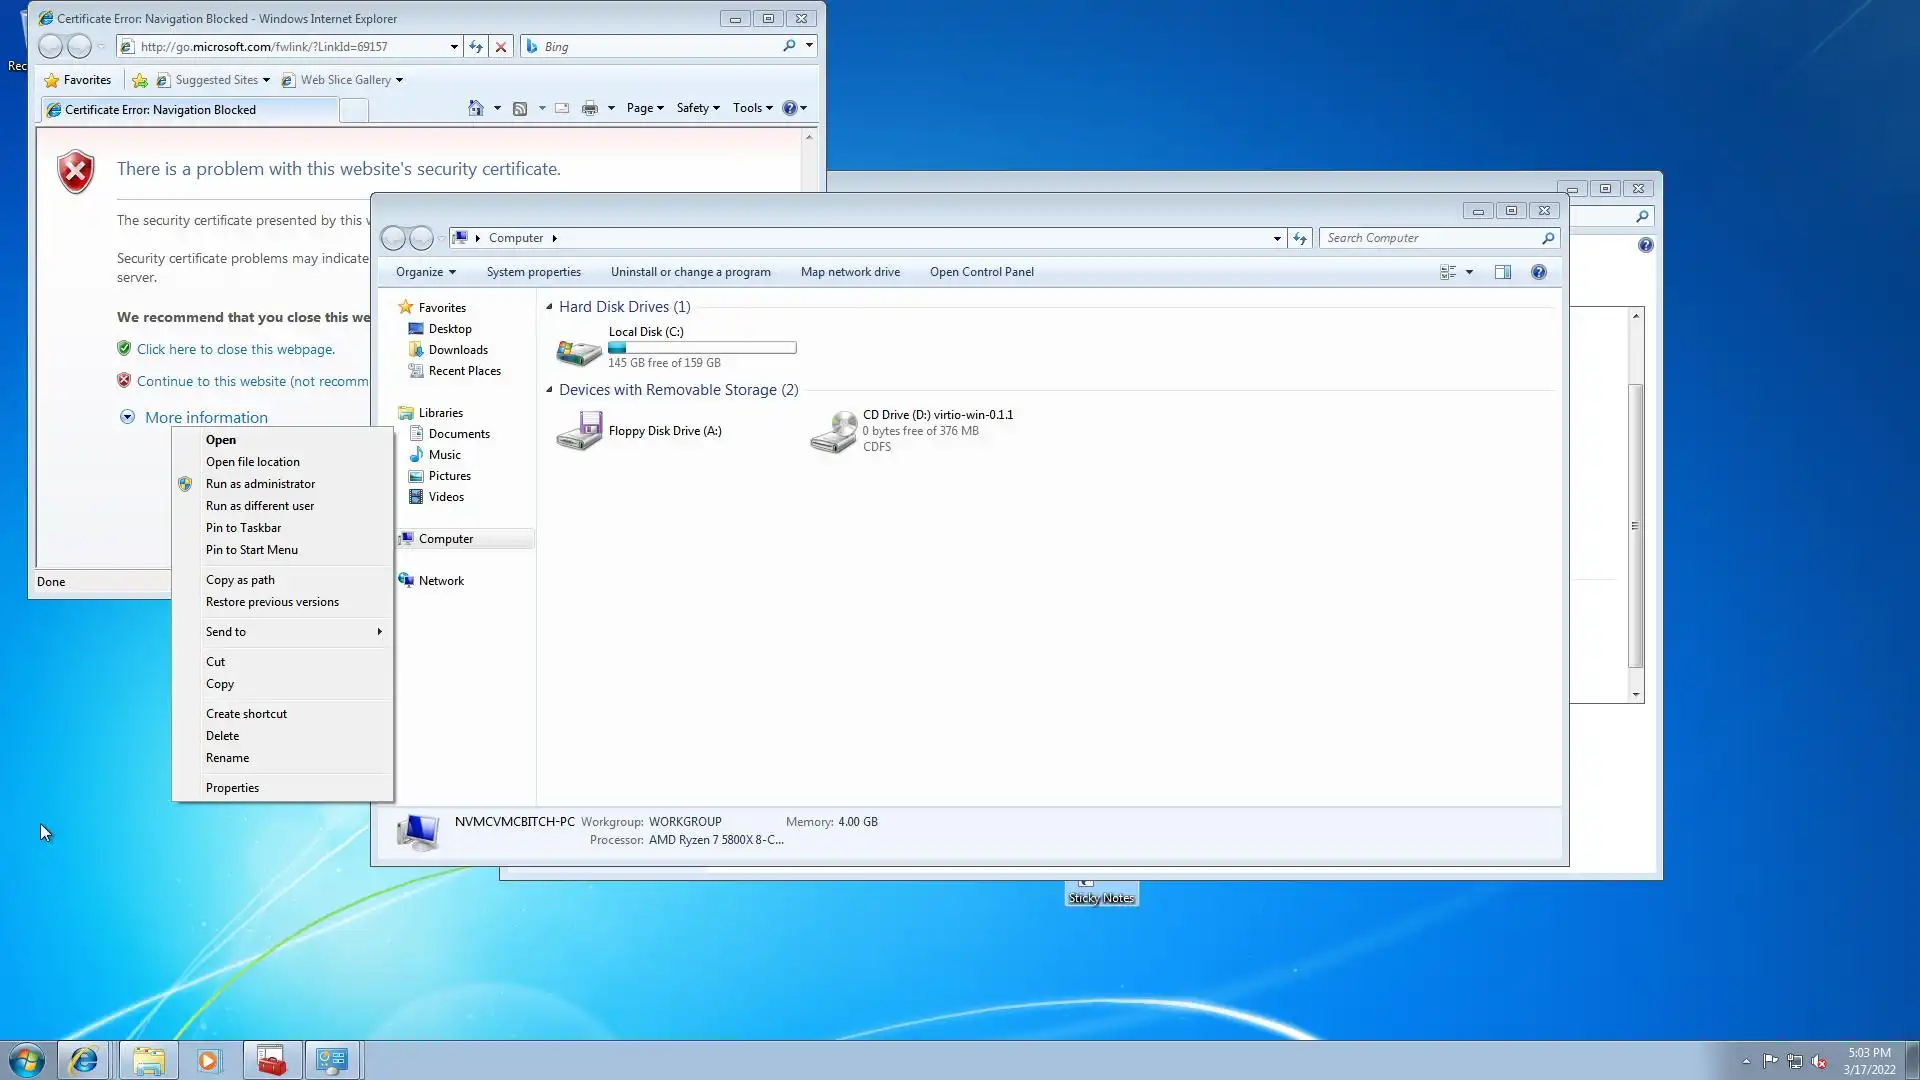1920x1080 pixels.
Task: Click the IE home icon
Action: (x=476, y=108)
